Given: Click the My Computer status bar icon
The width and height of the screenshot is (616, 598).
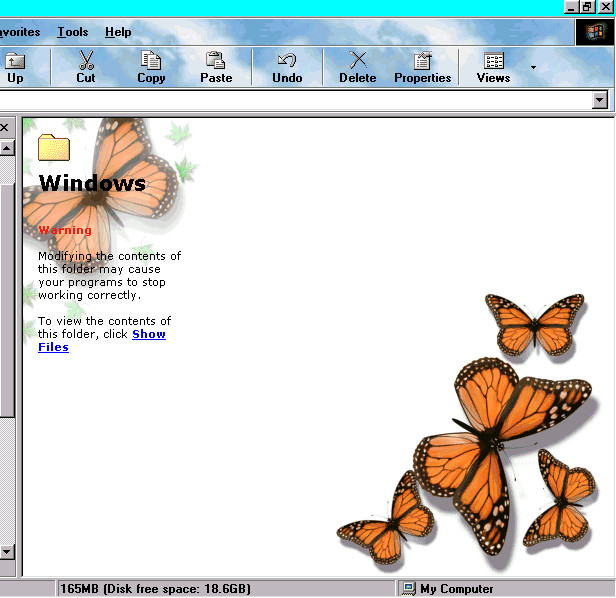Looking at the screenshot, I should [x=409, y=589].
